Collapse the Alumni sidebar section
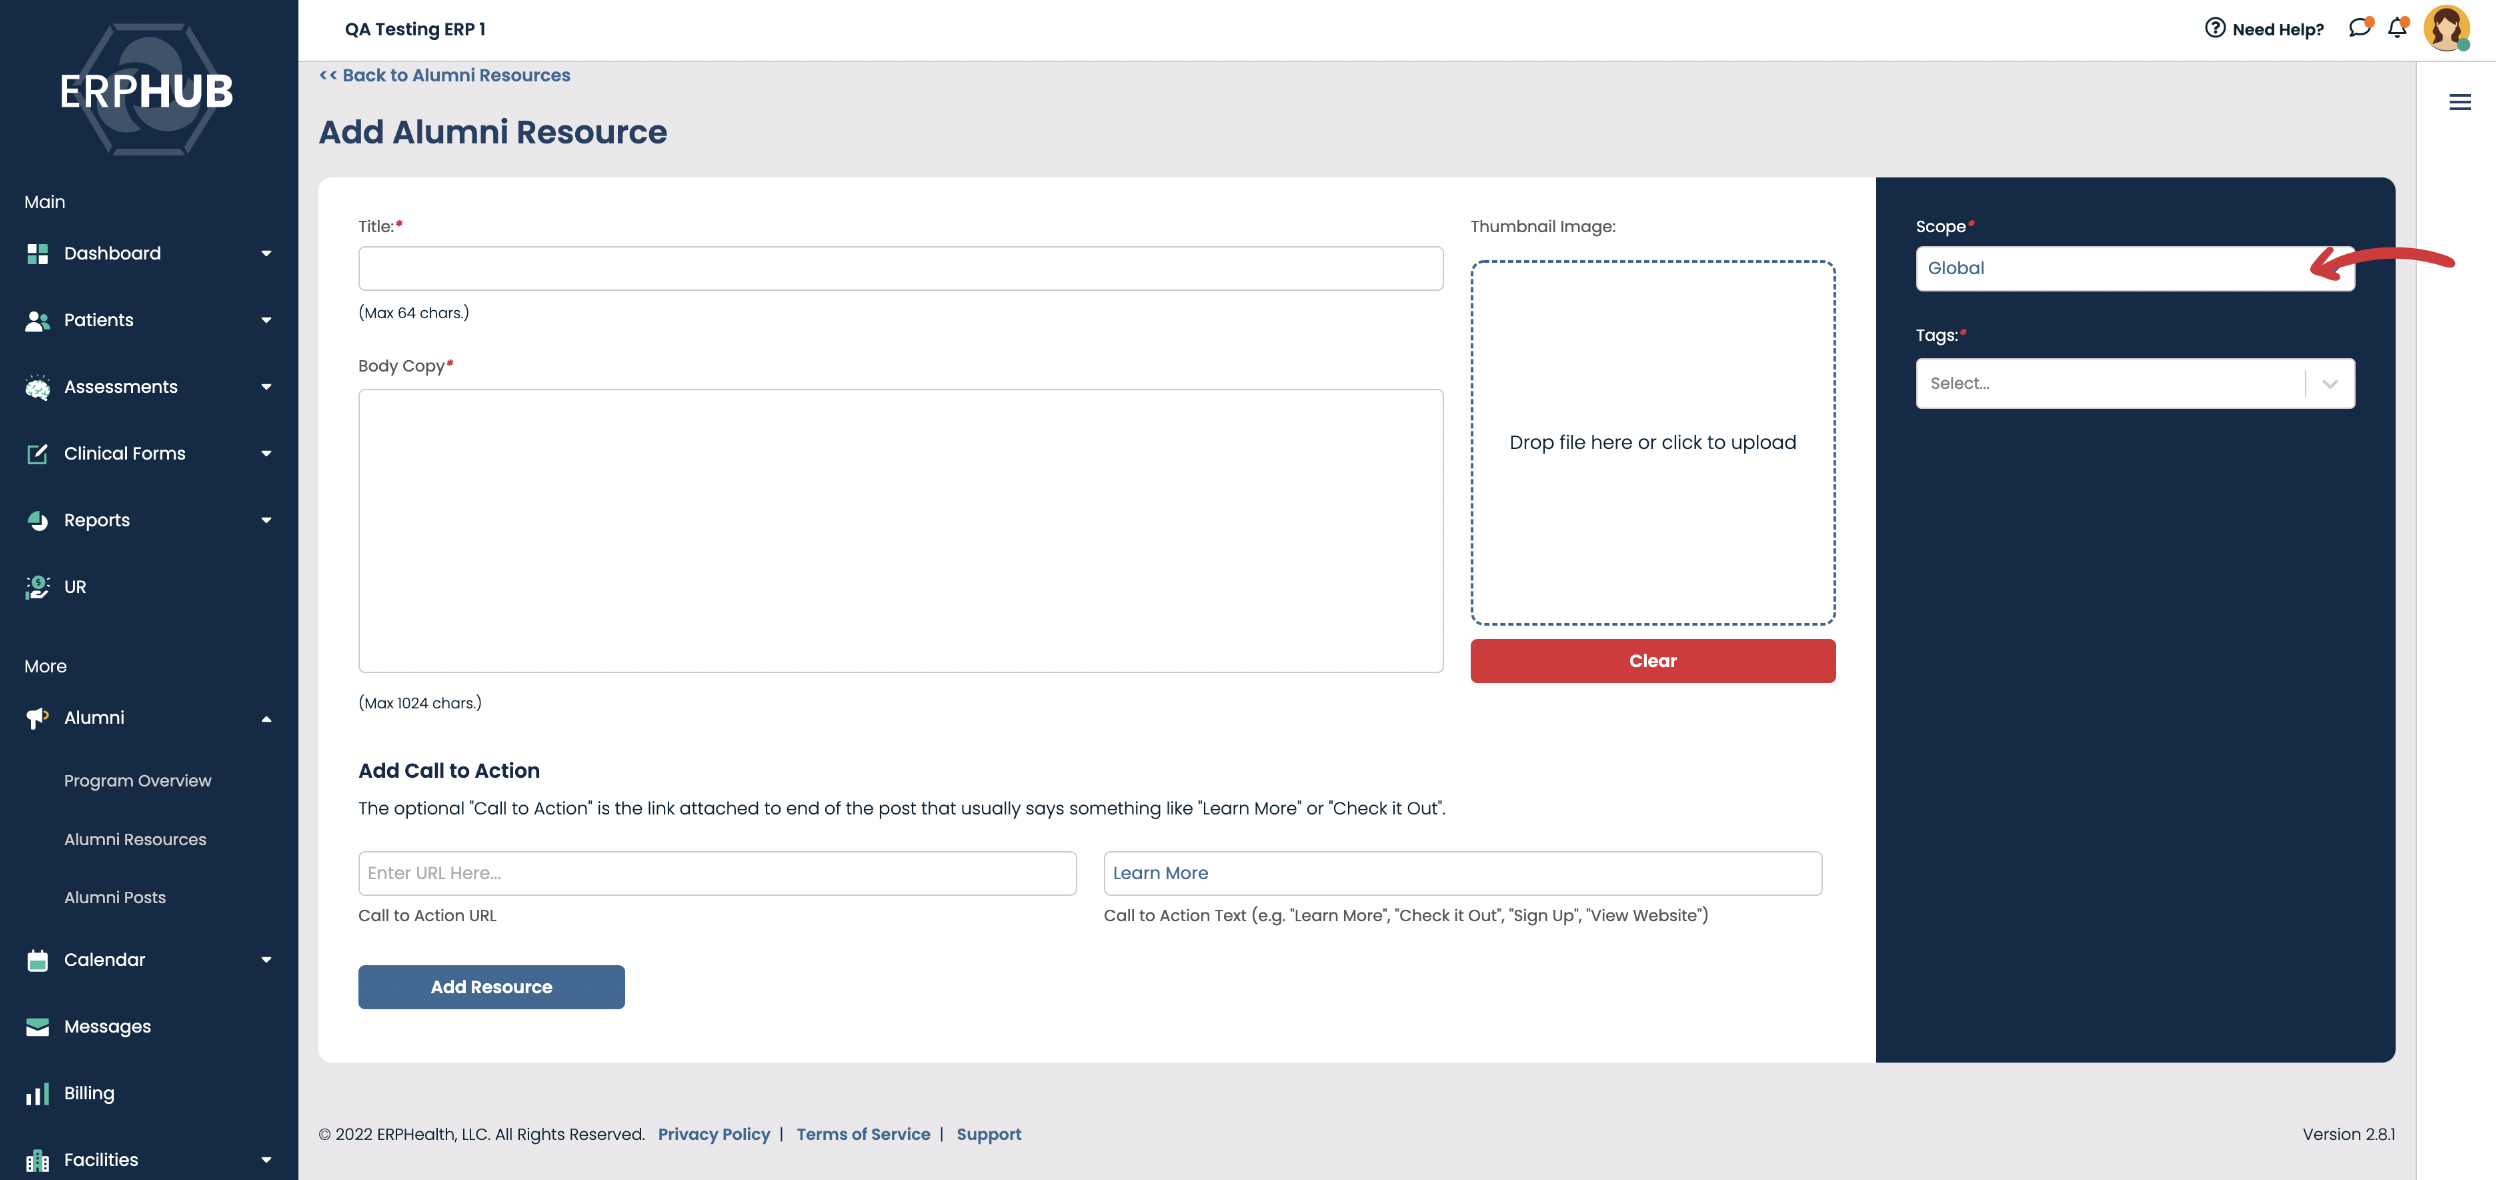The height and width of the screenshot is (1180, 2496). (x=266, y=719)
